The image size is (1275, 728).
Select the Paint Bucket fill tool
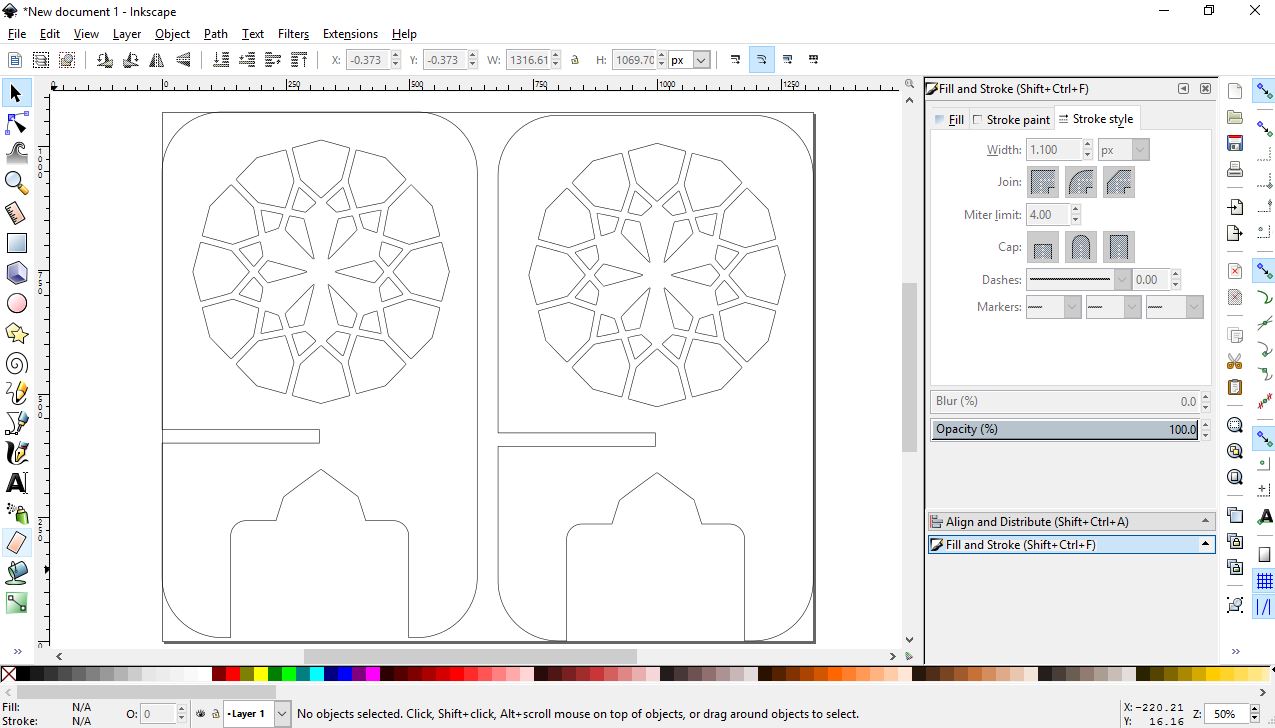click(16, 573)
